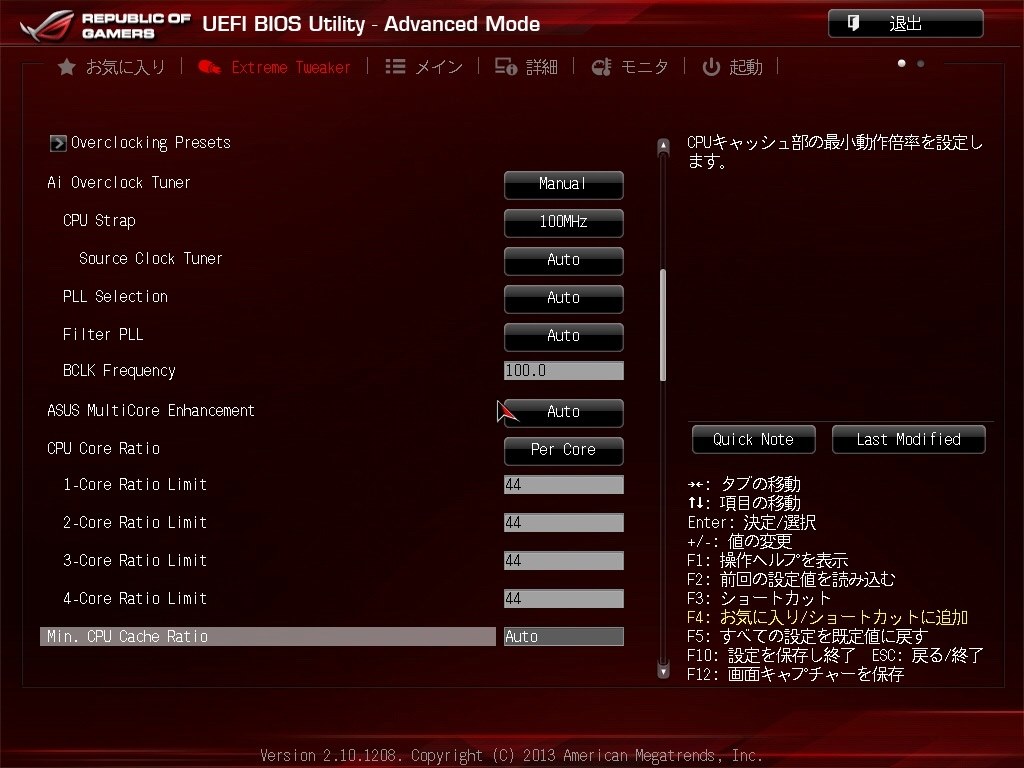Select Ai Overclock Tuner label
Viewport: 1024px width, 768px height.
click(119, 182)
